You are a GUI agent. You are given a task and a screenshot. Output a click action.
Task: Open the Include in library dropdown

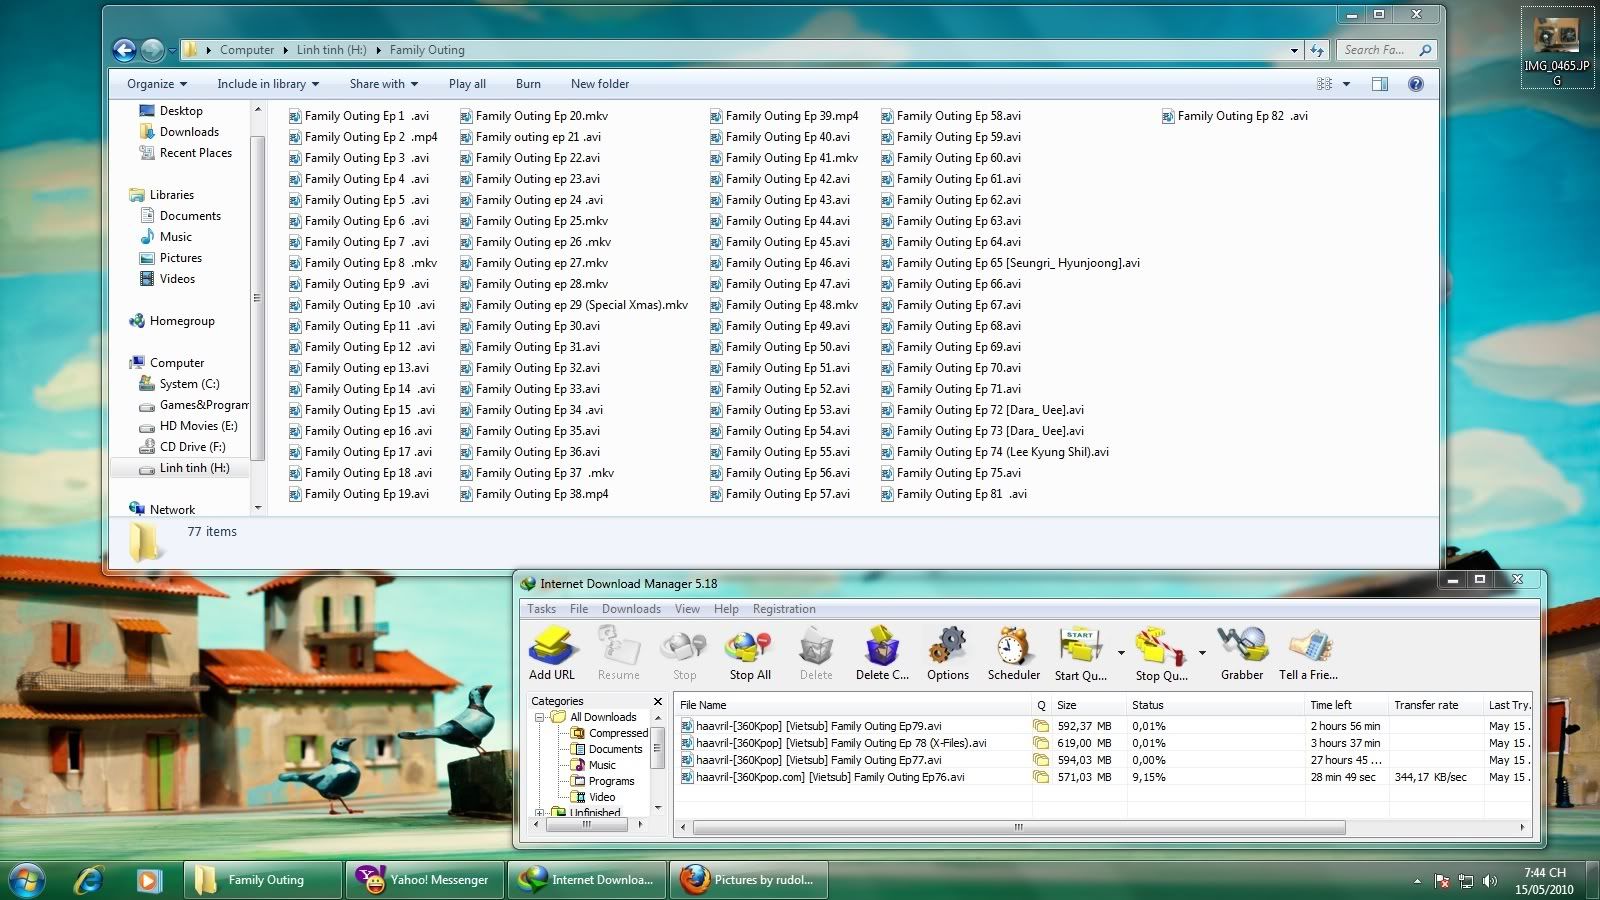pos(268,84)
